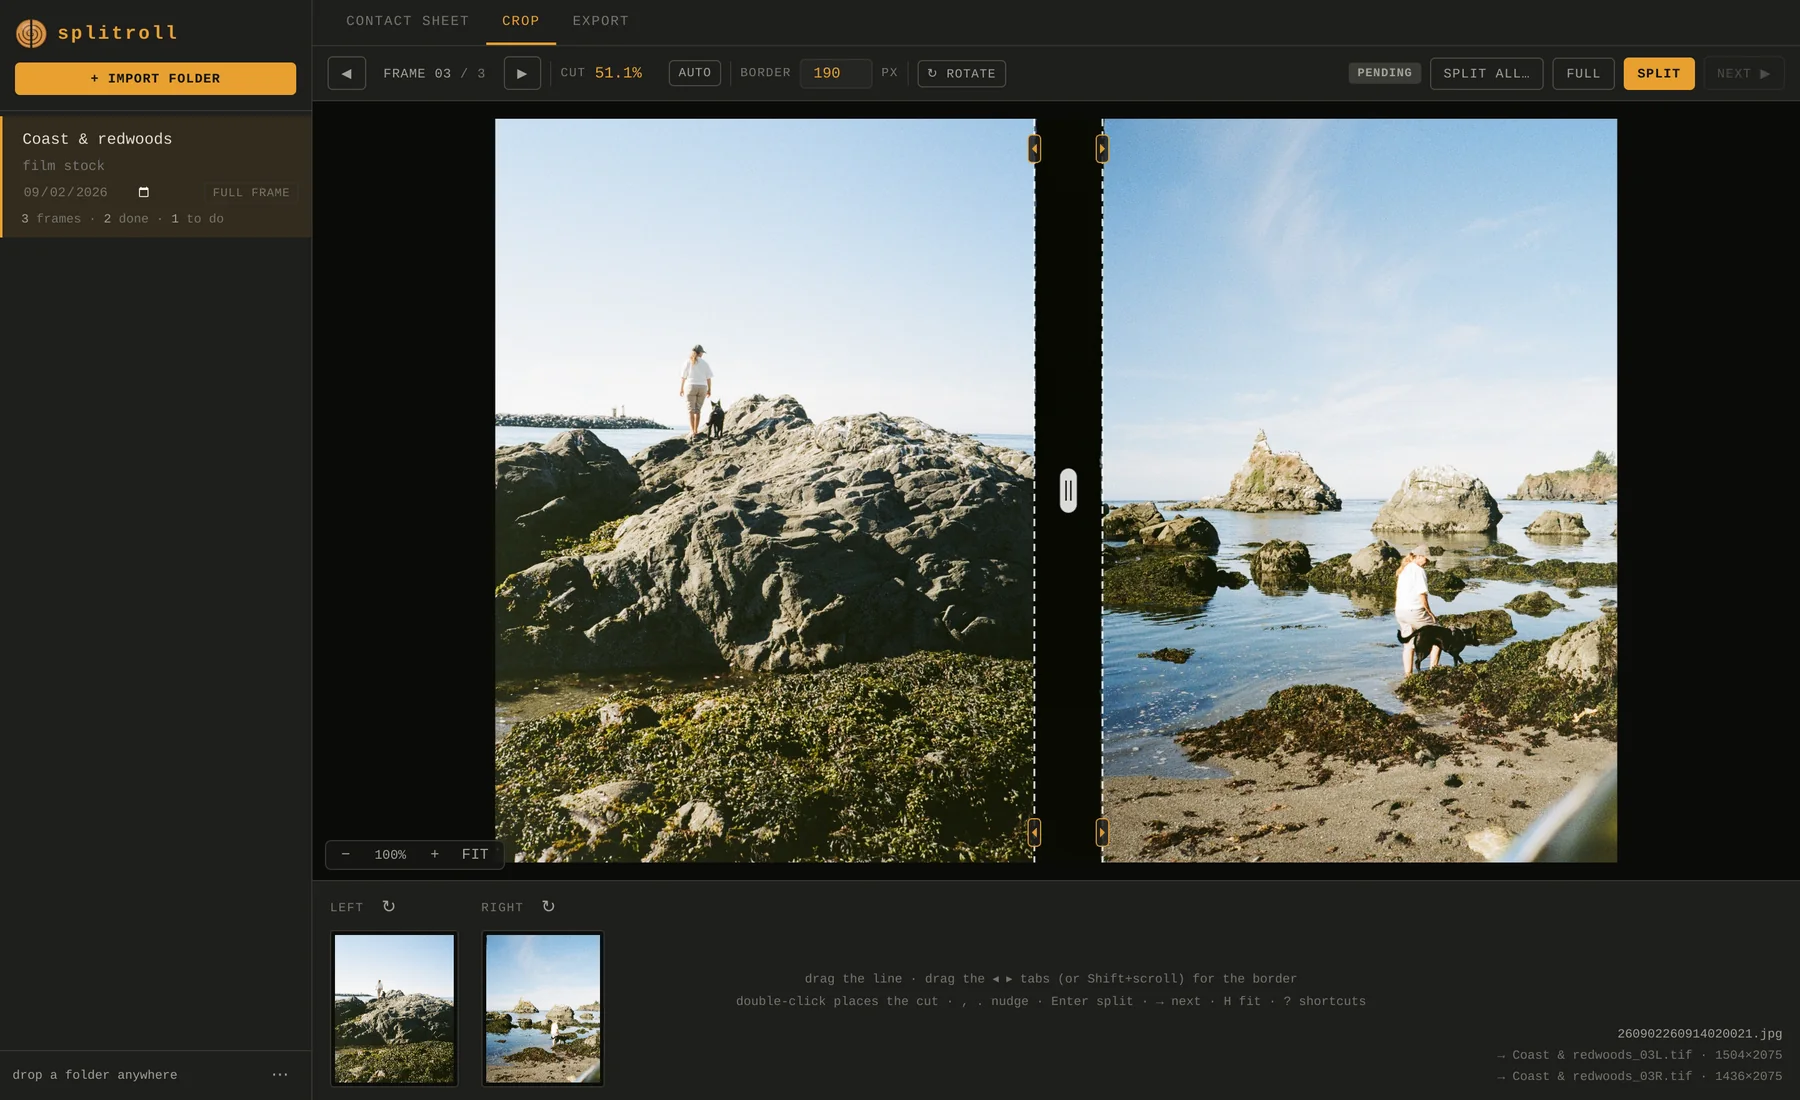Open the date picker calendar icon
Viewport: 1800px width, 1100px height.
click(x=144, y=192)
